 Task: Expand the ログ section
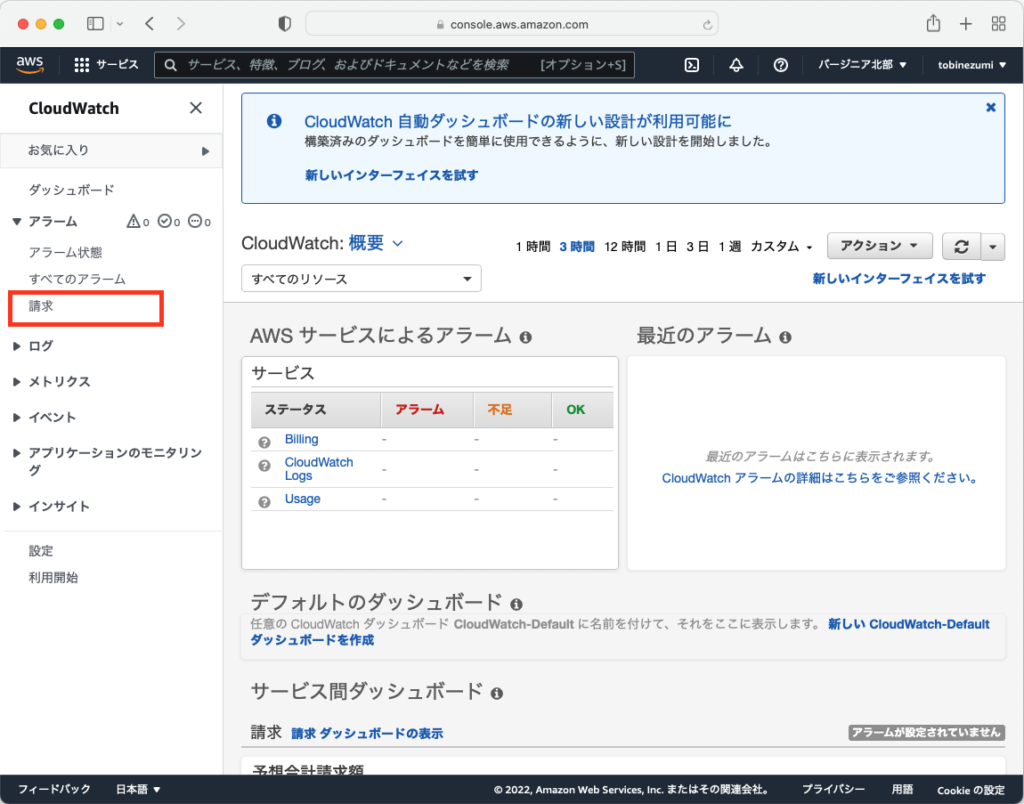17,346
